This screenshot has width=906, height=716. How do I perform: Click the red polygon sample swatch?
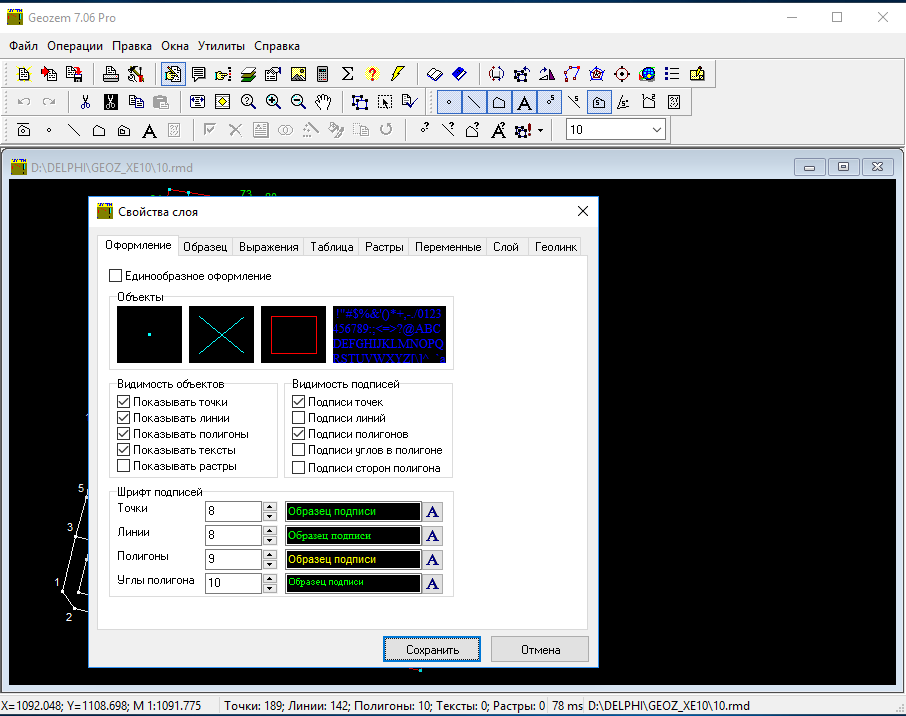pyautogui.click(x=294, y=334)
